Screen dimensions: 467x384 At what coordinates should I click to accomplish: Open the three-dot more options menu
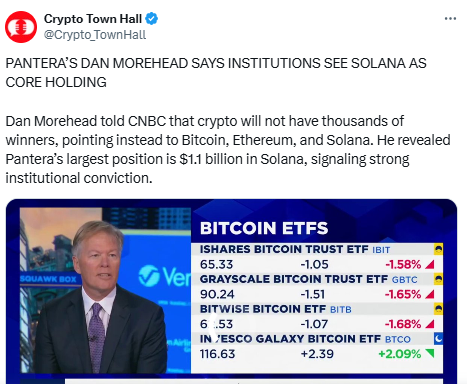point(450,19)
